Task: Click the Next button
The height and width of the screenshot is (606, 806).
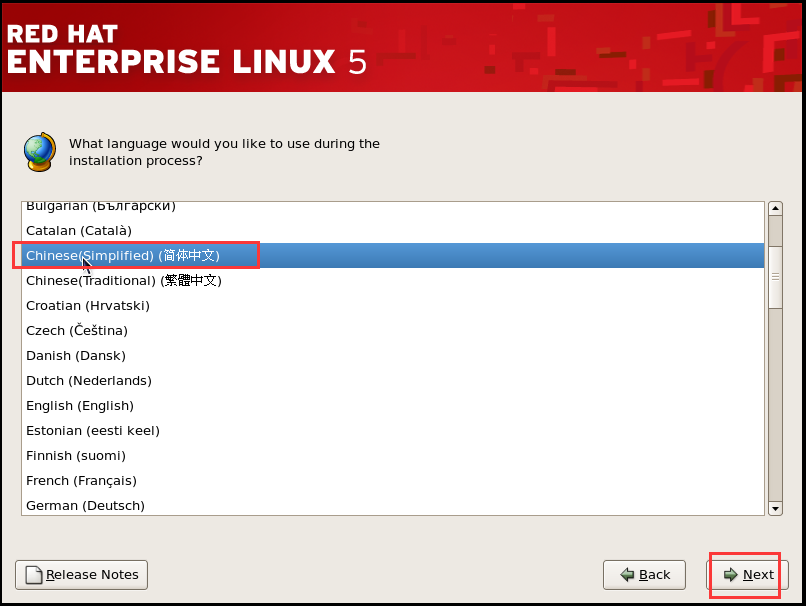Action: 747,575
